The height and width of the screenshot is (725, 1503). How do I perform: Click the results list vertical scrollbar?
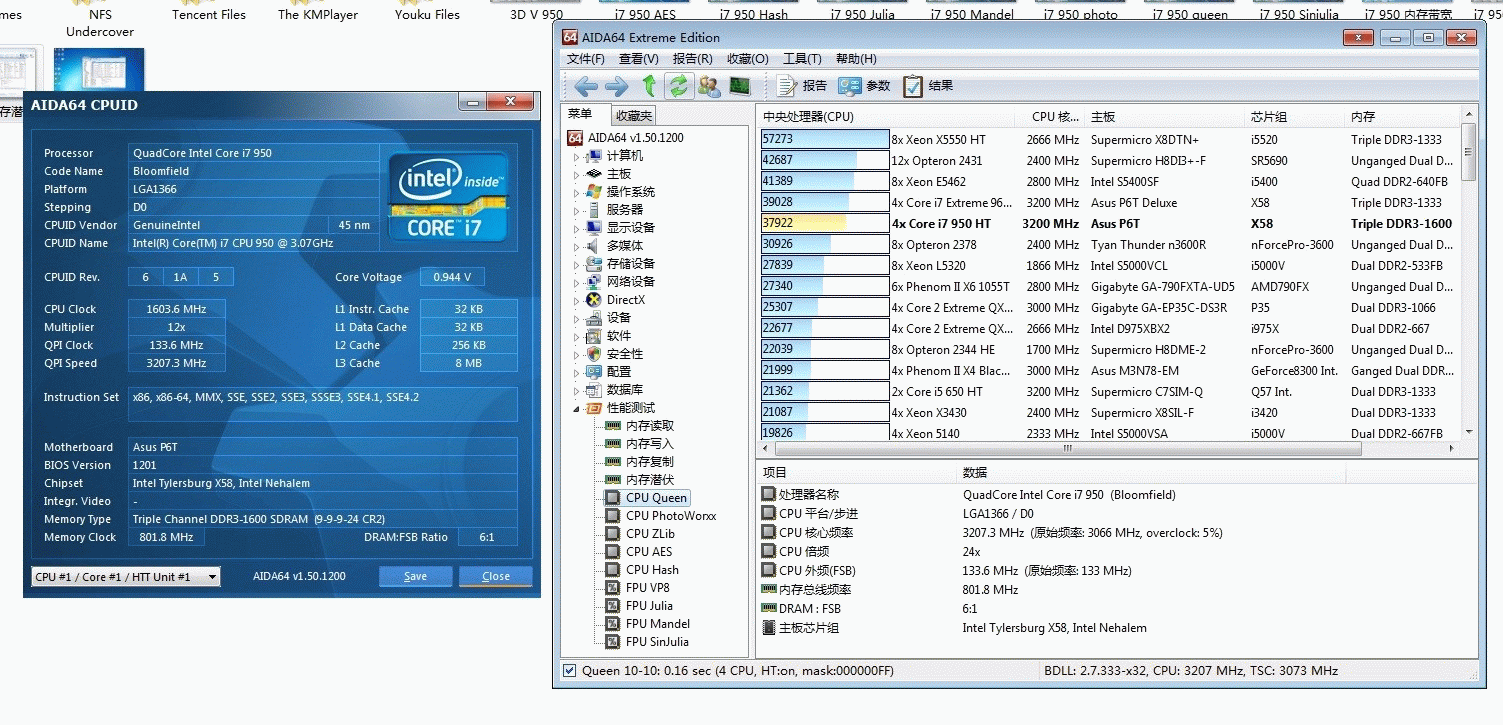tap(1468, 280)
